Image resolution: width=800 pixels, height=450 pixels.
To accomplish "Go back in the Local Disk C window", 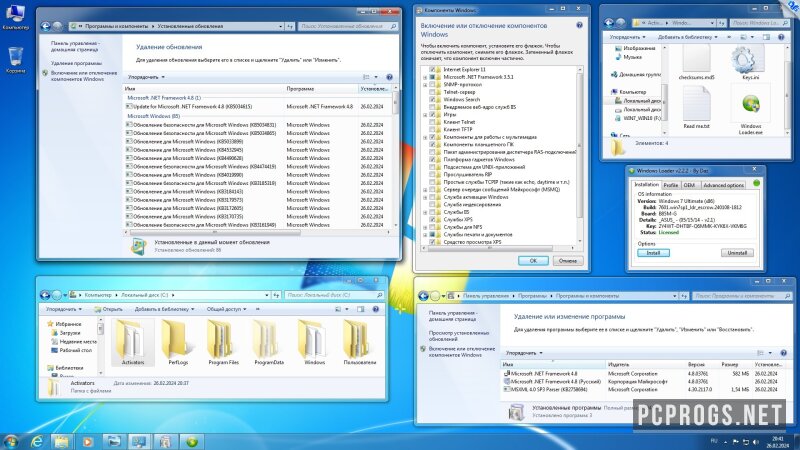I will tap(45, 295).
